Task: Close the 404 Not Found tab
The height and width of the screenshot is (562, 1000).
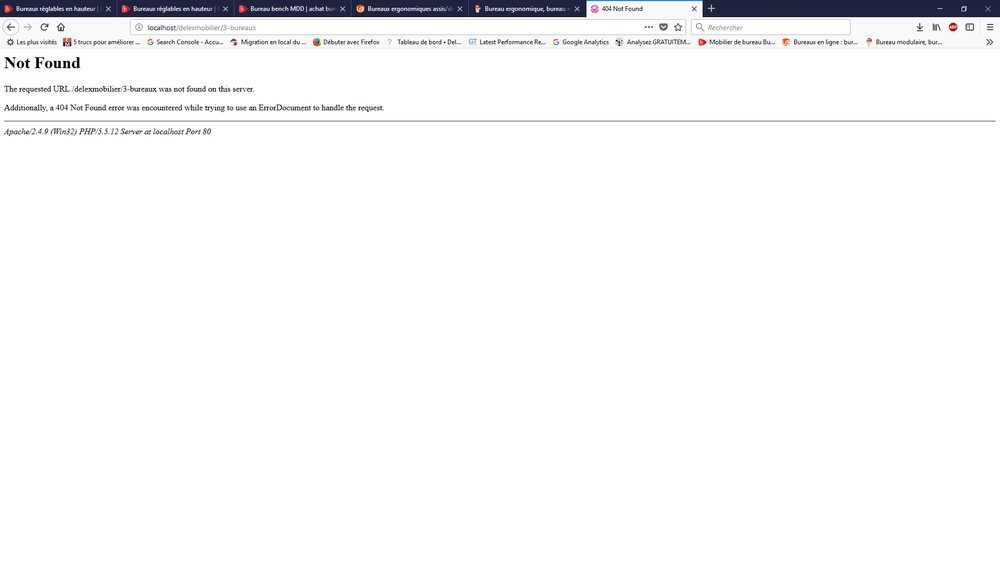Action: coord(694,9)
